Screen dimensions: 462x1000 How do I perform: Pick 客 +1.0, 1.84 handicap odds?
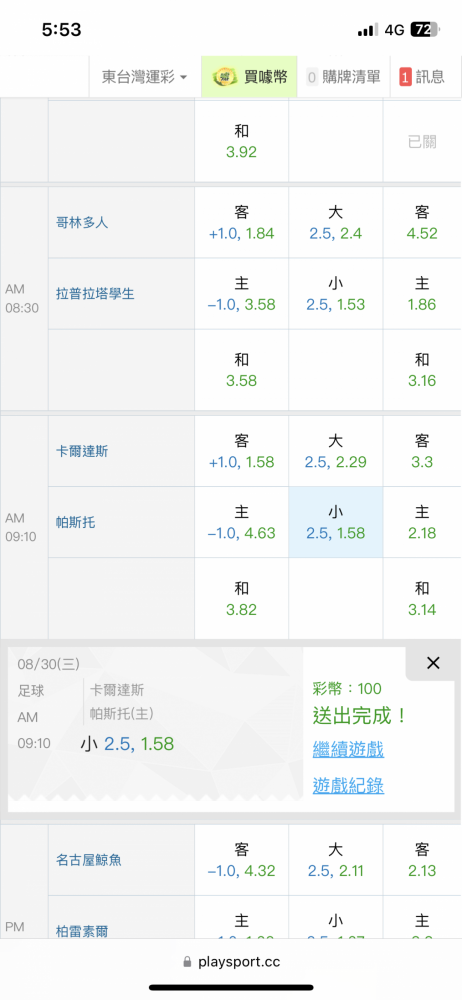pos(242,223)
